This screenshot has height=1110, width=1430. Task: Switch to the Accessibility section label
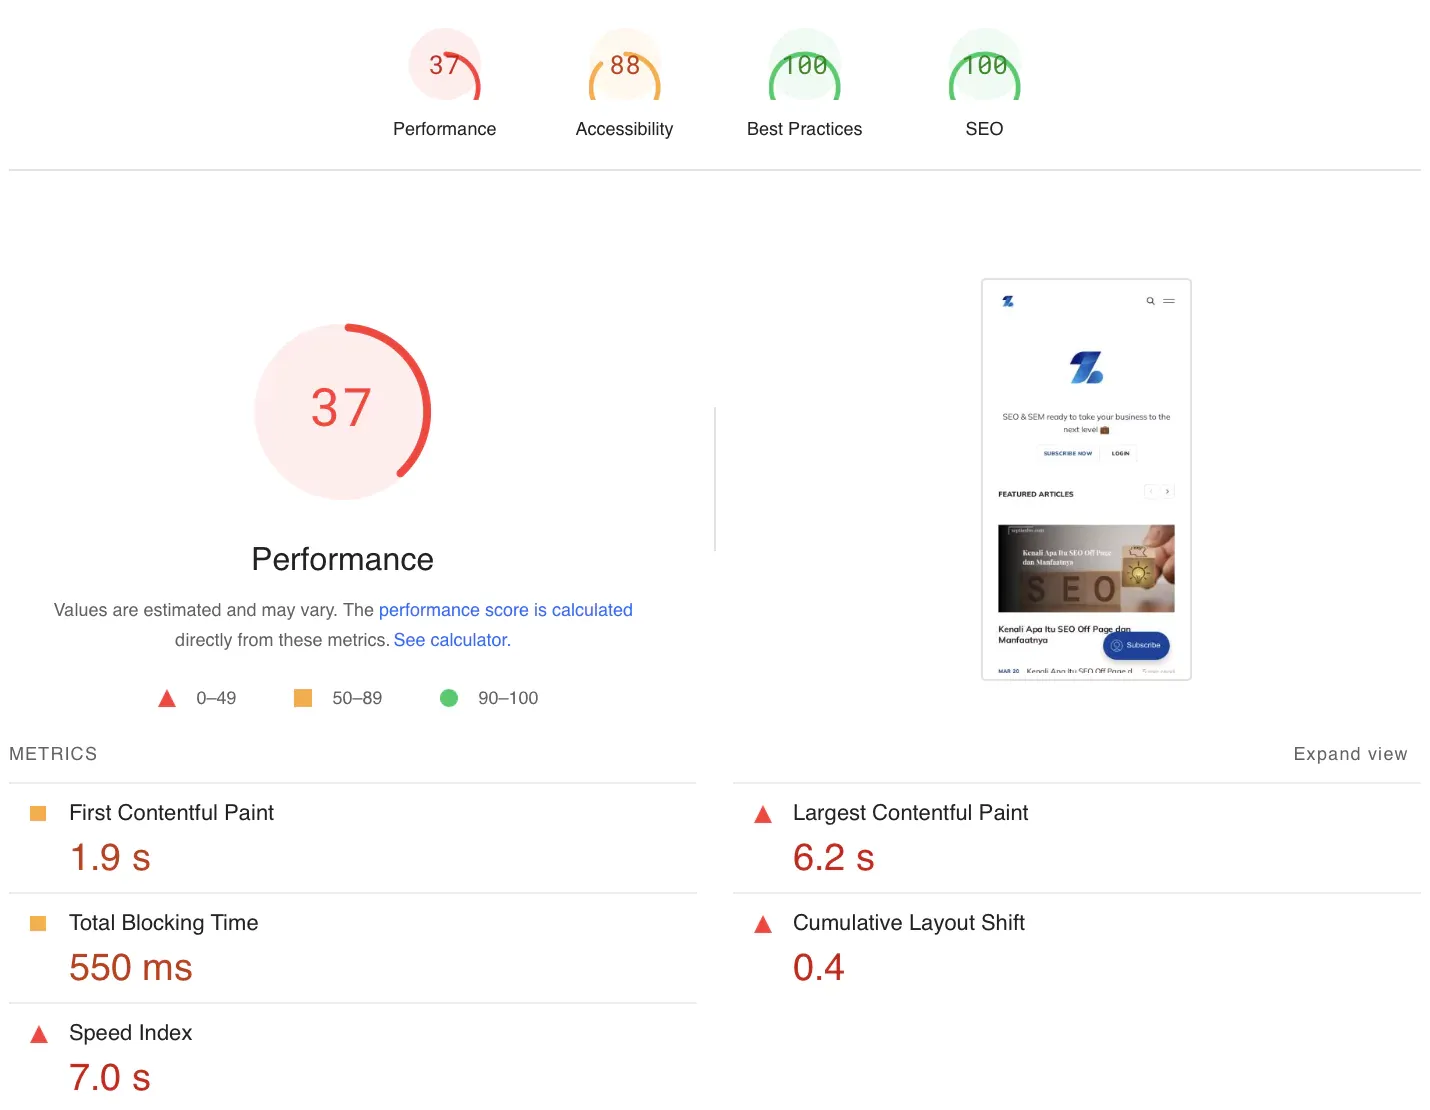[x=624, y=128]
